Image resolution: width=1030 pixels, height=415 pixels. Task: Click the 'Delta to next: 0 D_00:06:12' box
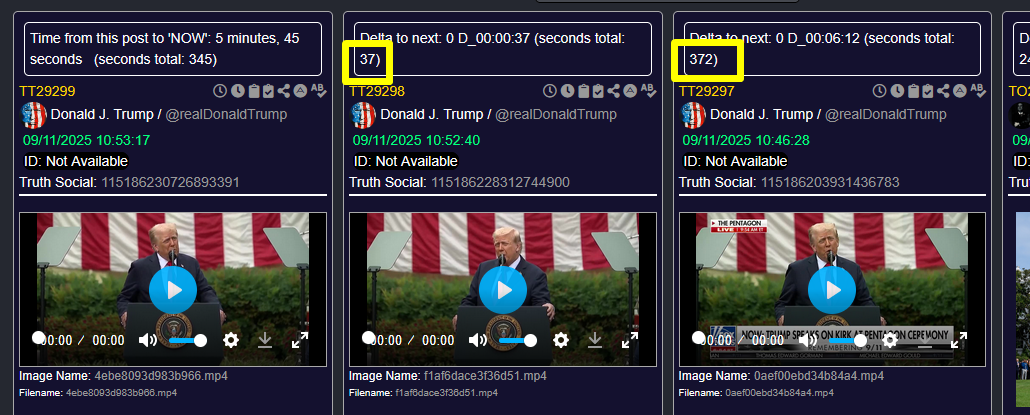[832, 49]
